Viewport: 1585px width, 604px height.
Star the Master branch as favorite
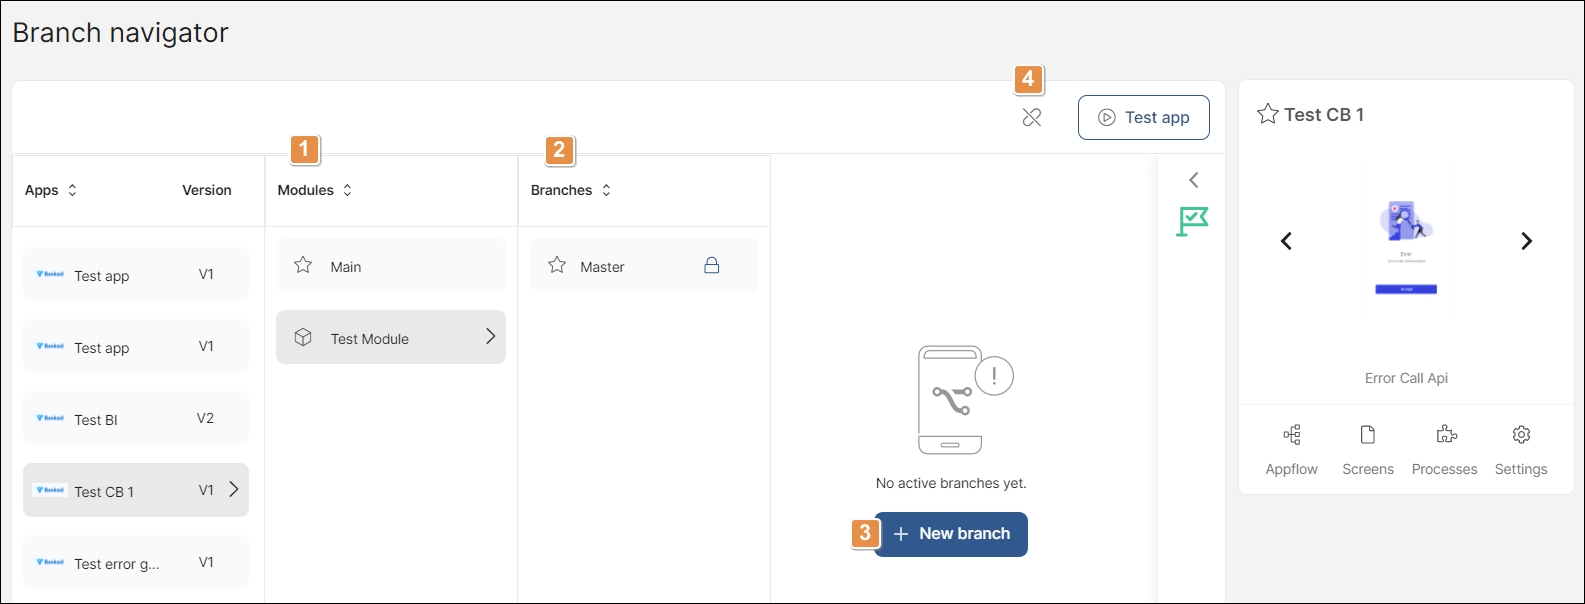tap(557, 266)
